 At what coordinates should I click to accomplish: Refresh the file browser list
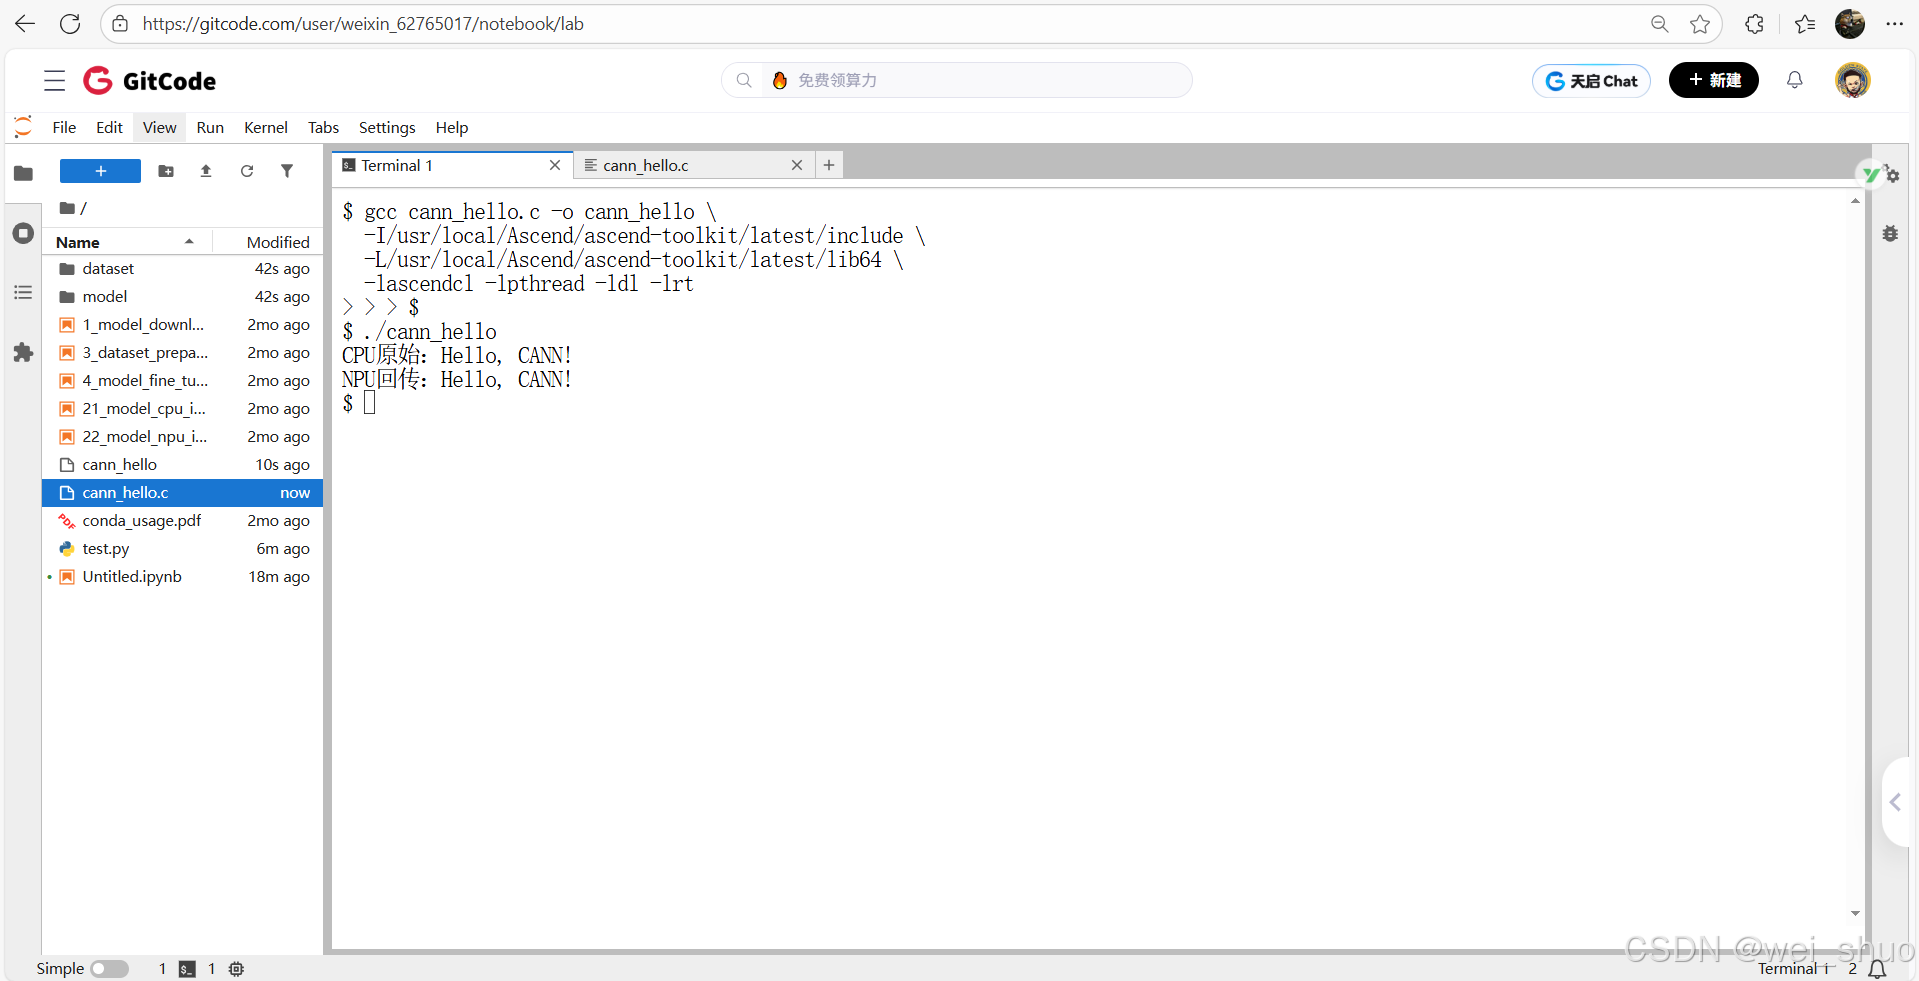(x=247, y=171)
